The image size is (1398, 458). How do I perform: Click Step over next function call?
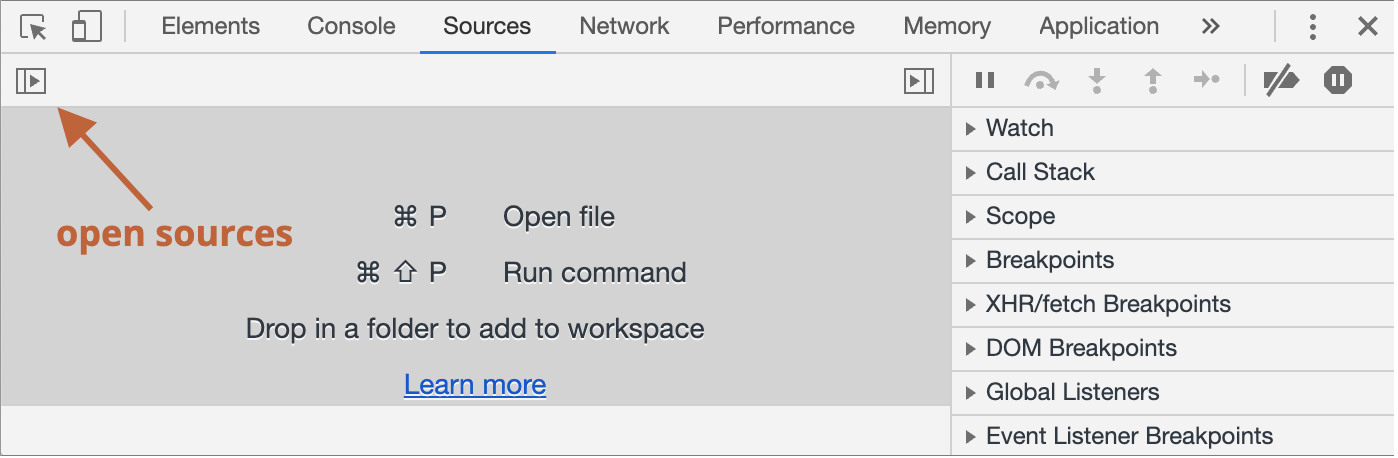tap(1041, 81)
